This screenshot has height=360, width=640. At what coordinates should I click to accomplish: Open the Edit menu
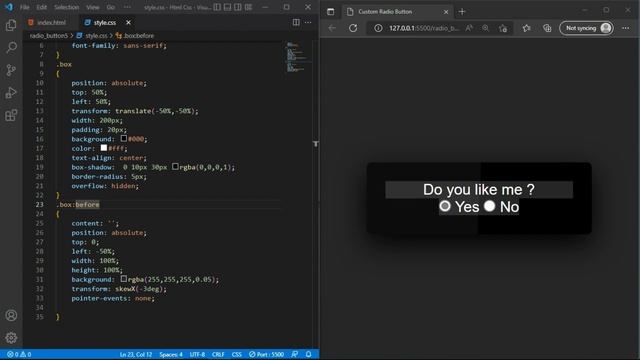(42, 7)
